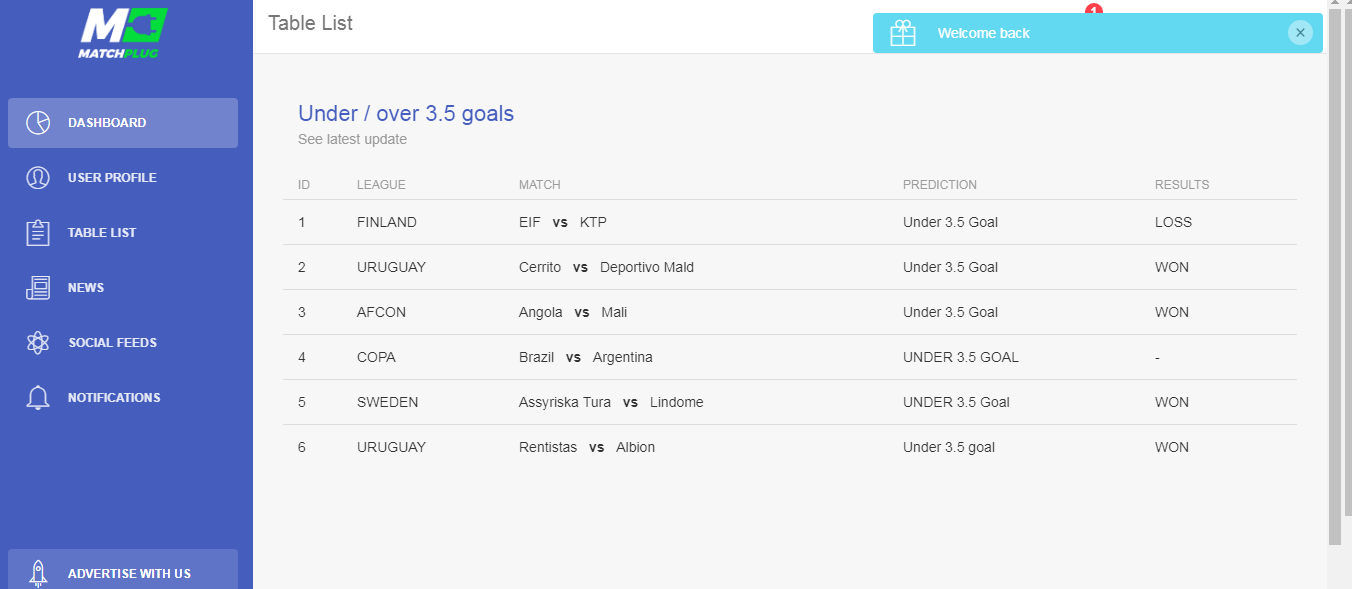Dismiss the Welcome back notification
The height and width of the screenshot is (589, 1352).
tap(1300, 33)
